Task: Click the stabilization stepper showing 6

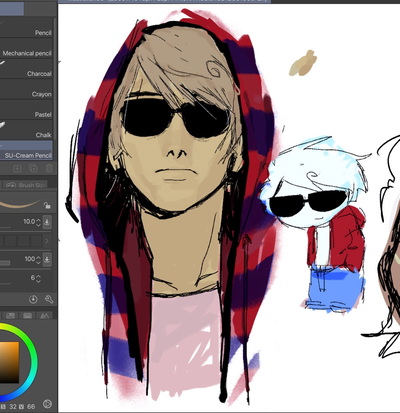Action: coord(38,278)
